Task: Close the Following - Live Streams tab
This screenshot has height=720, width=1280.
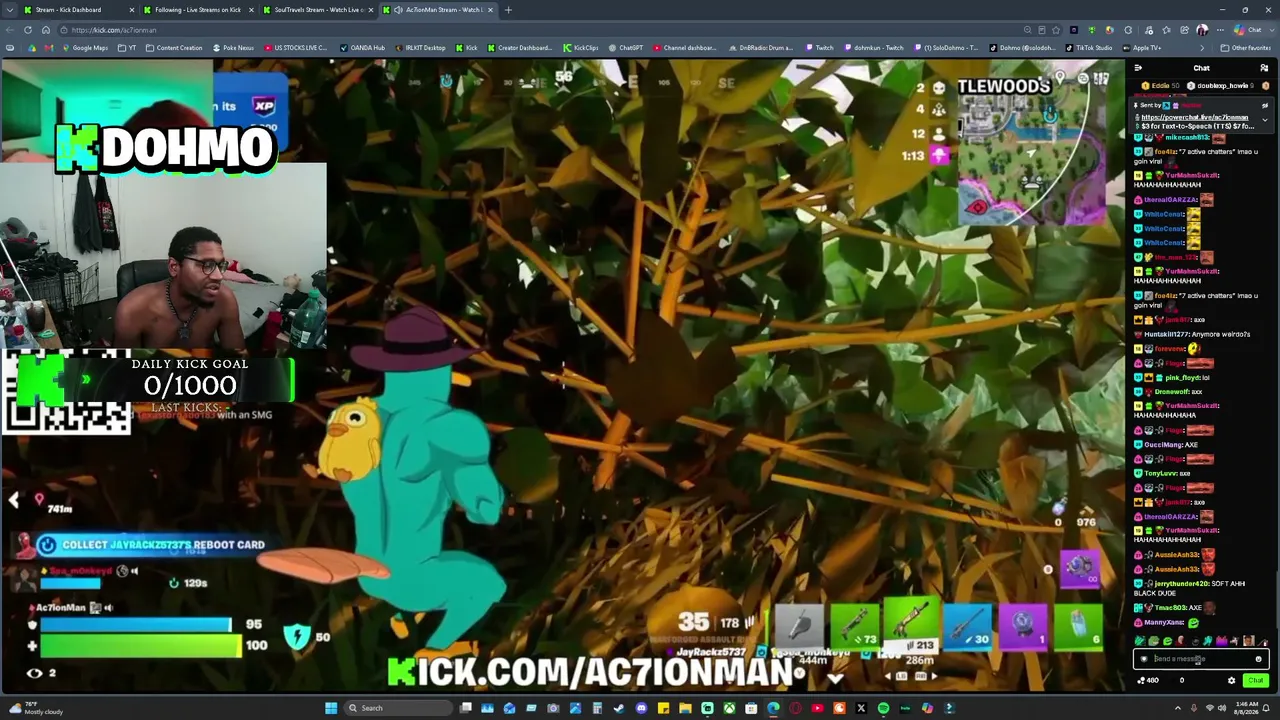Action: click(251, 10)
